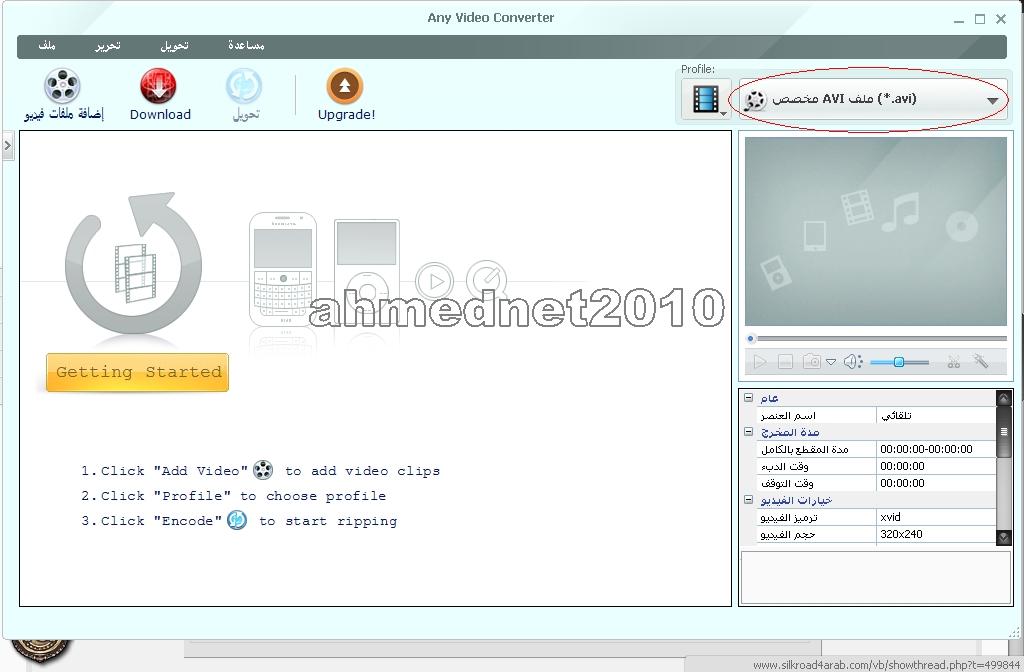Select the اسم العنصر property label
This screenshot has height=672, width=1024.
788,415
